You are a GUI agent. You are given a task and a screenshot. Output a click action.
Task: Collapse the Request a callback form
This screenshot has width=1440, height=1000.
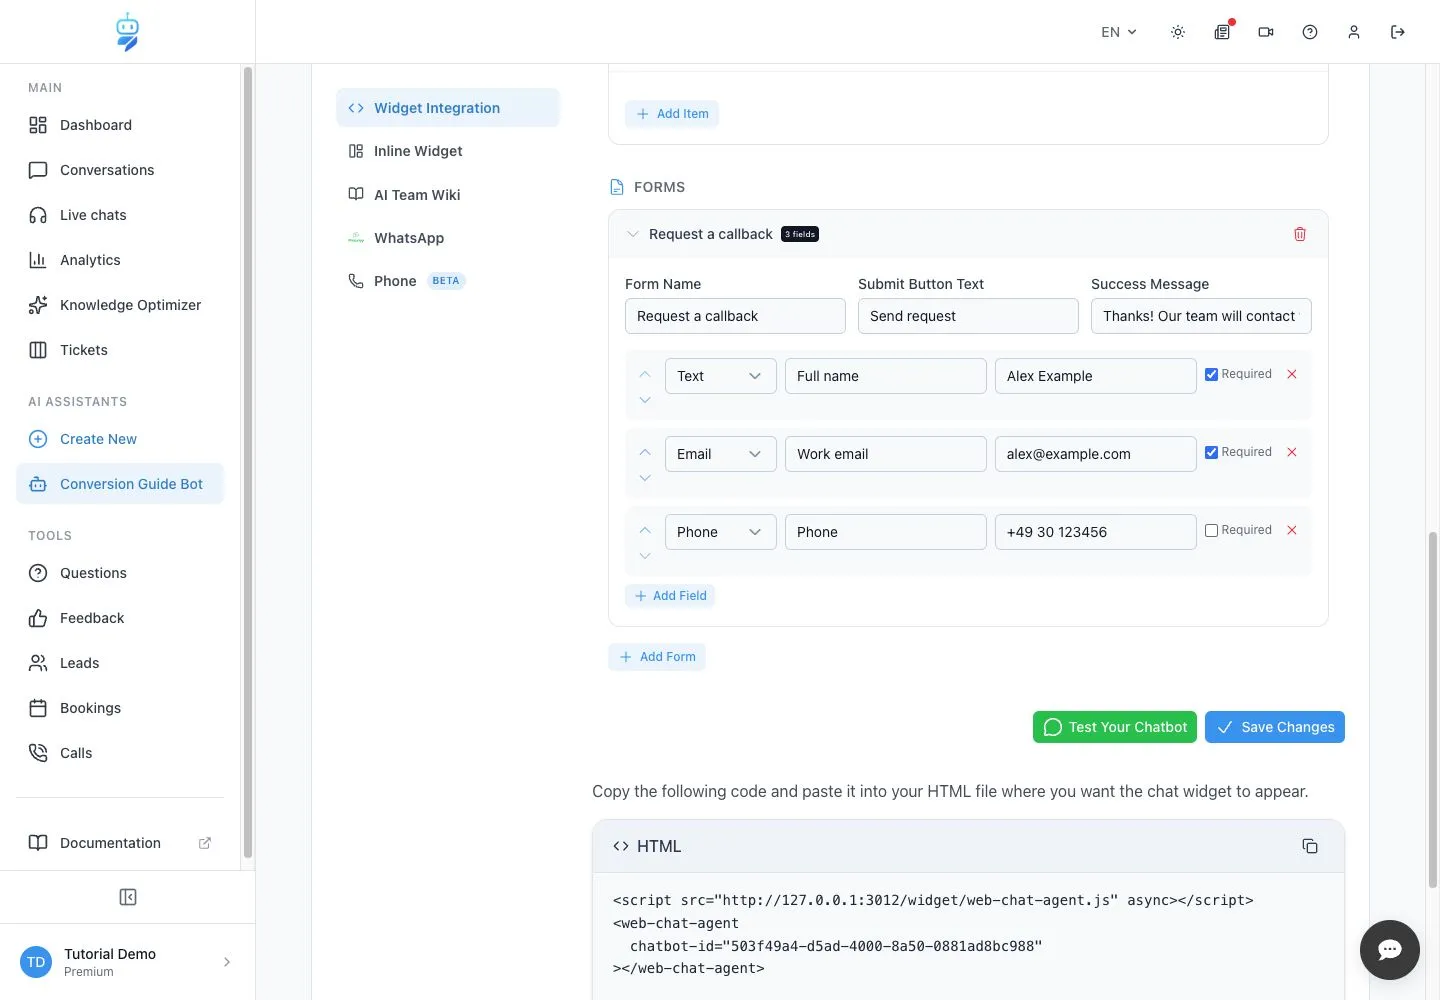pyautogui.click(x=633, y=234)
